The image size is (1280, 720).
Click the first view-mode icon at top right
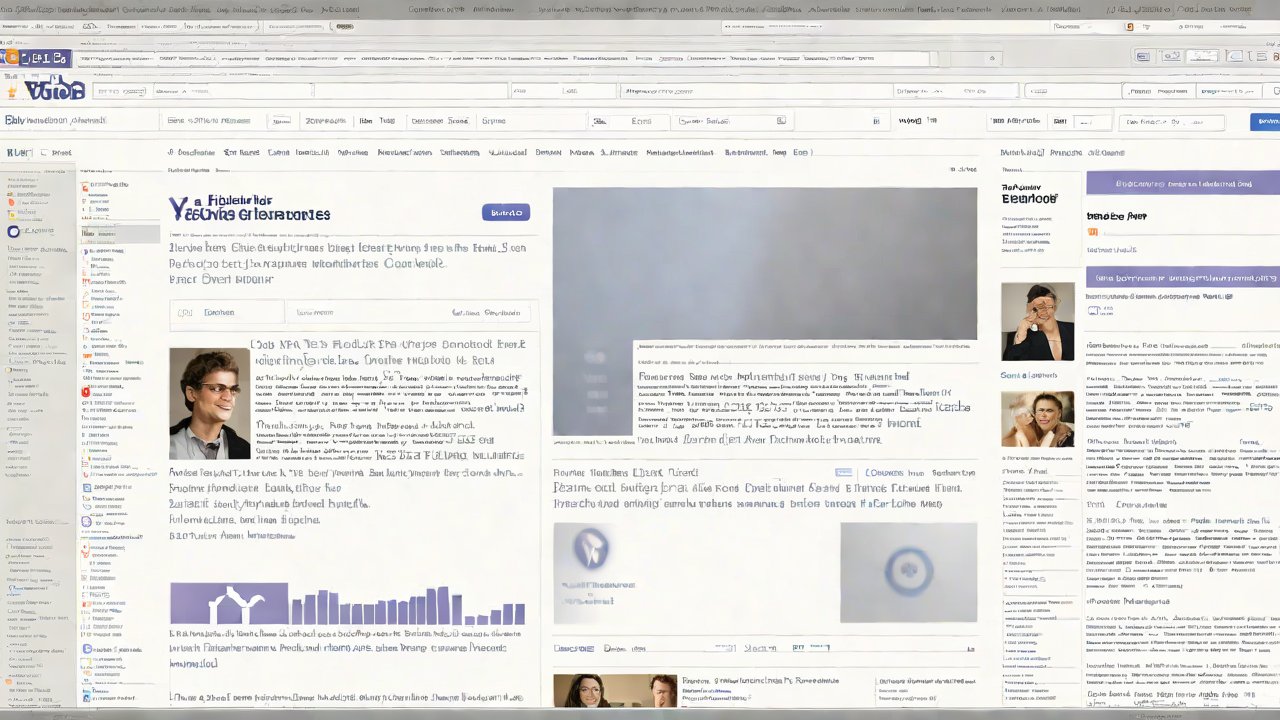point(1145,57)
